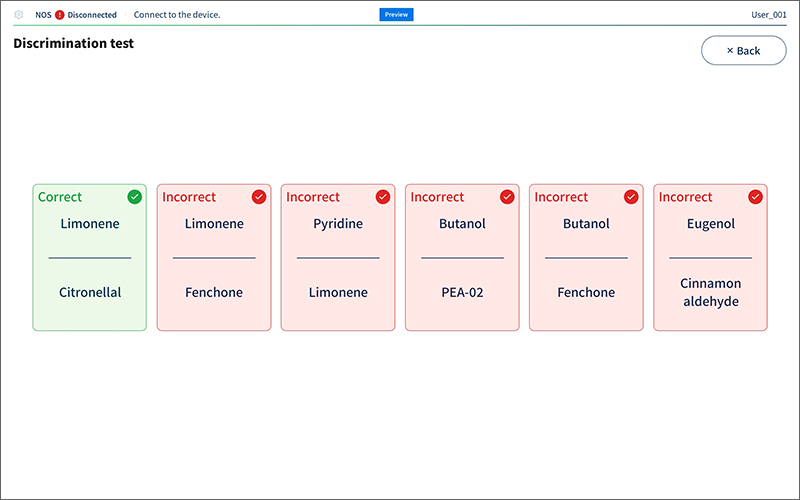
Task: Select the Pyridine odor label
Action: coord(338,224)
